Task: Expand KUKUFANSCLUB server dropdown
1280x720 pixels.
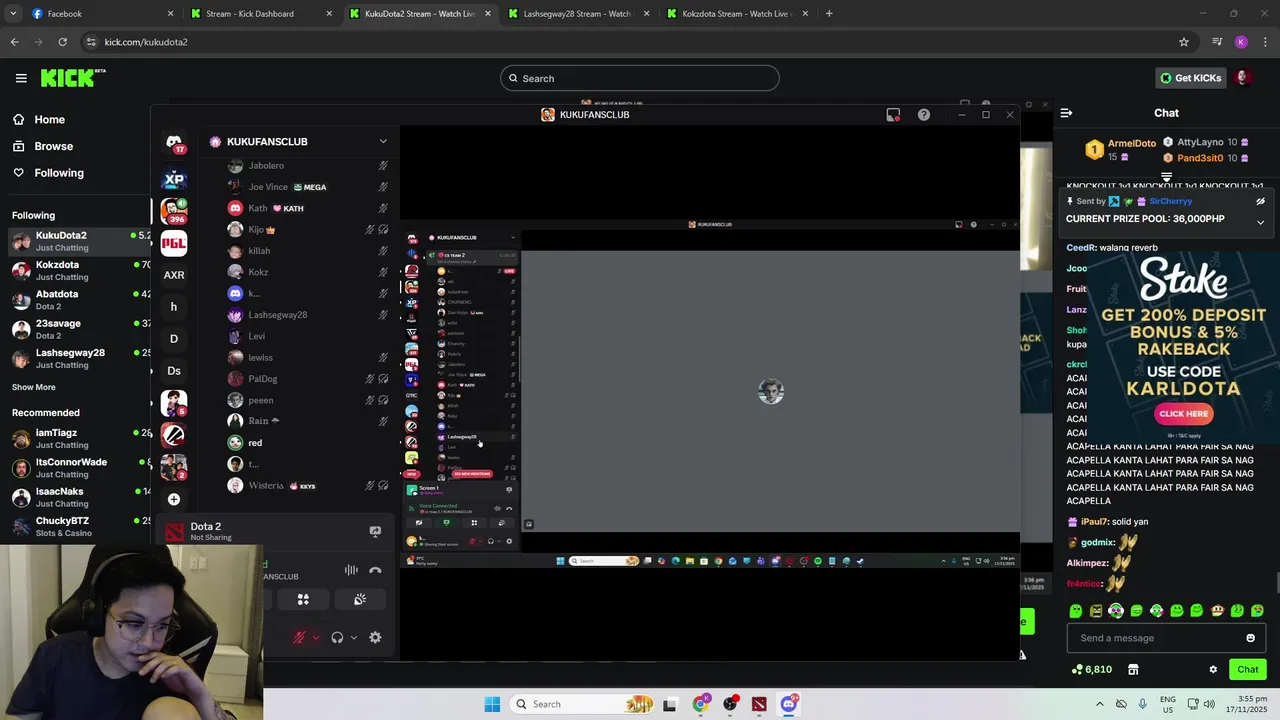Action: [383, 142]
